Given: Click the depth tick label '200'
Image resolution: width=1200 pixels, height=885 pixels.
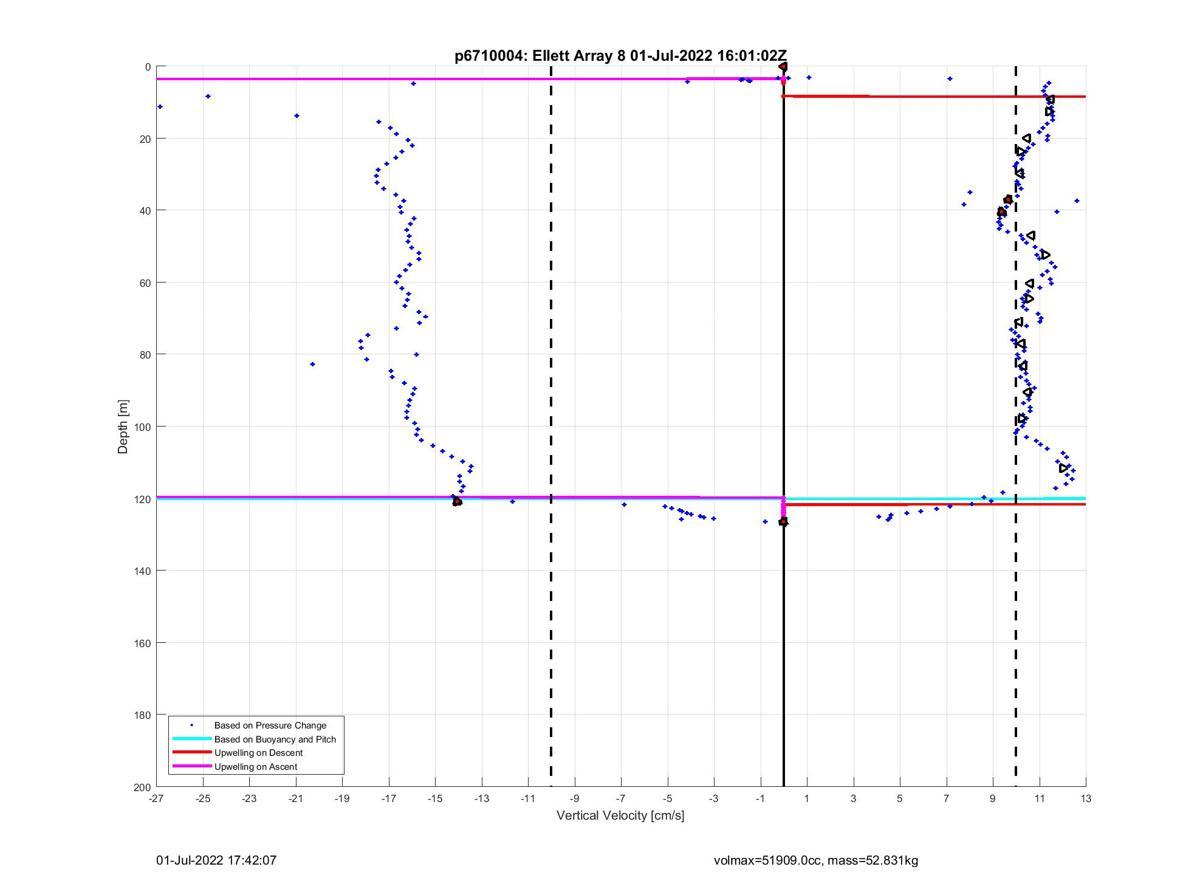Looking at the screenshot, I should 142,787.
